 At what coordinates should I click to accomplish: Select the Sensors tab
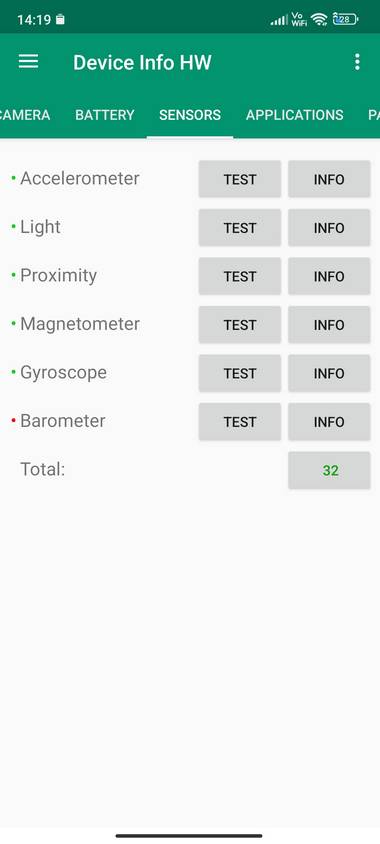tap(190, 115)
